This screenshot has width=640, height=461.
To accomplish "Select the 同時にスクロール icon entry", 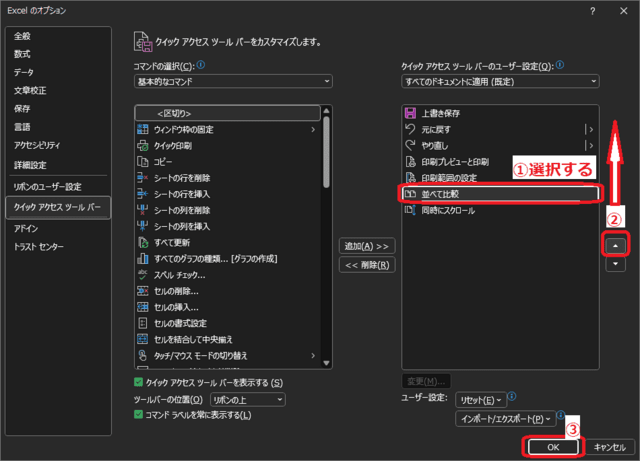I will point(409,211).
